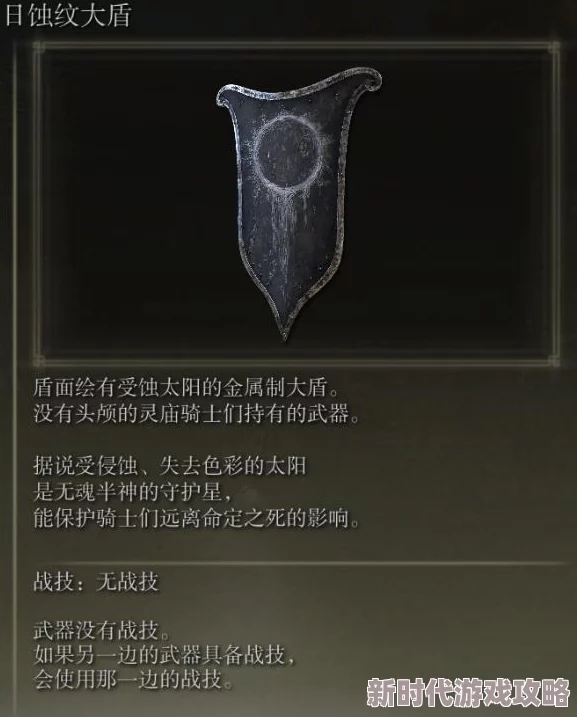Click the bottom-right corner ornament of the image frame
577x717 pixels.
click(553, 360)
